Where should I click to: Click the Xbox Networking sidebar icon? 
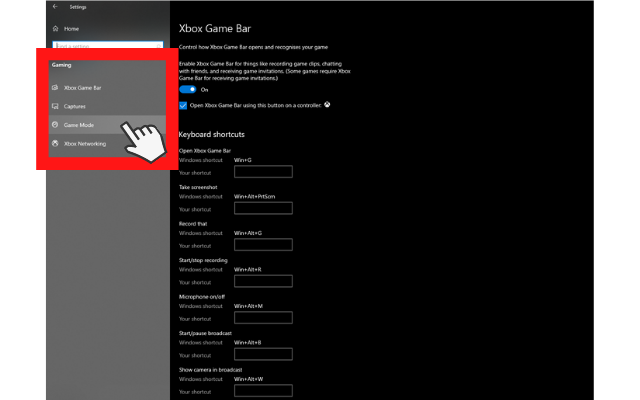[55, 143]
